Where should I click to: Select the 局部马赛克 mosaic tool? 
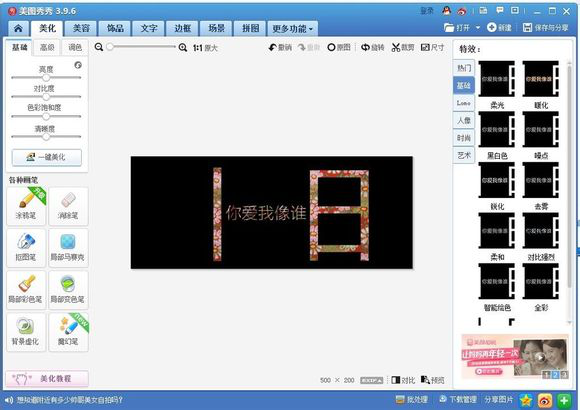pos(68,248)
